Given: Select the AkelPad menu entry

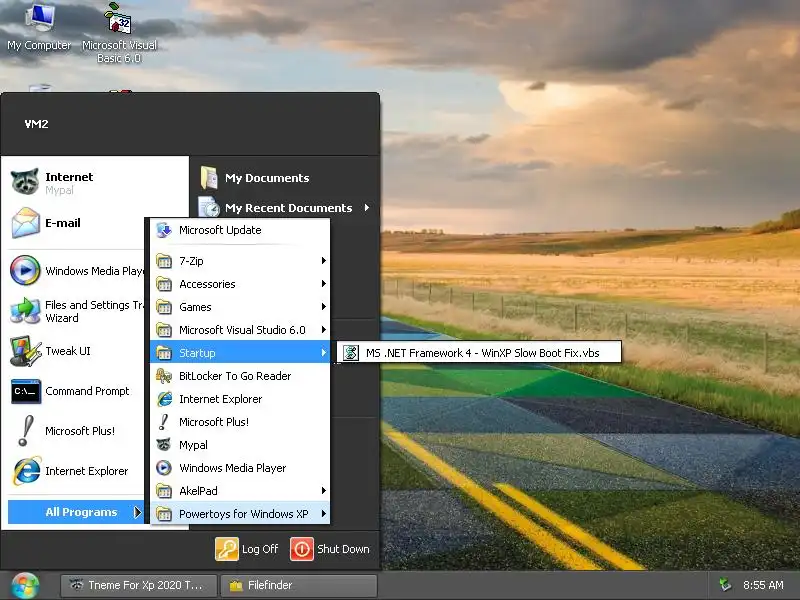Looking at the screenshot, I should tap(240, 491).
